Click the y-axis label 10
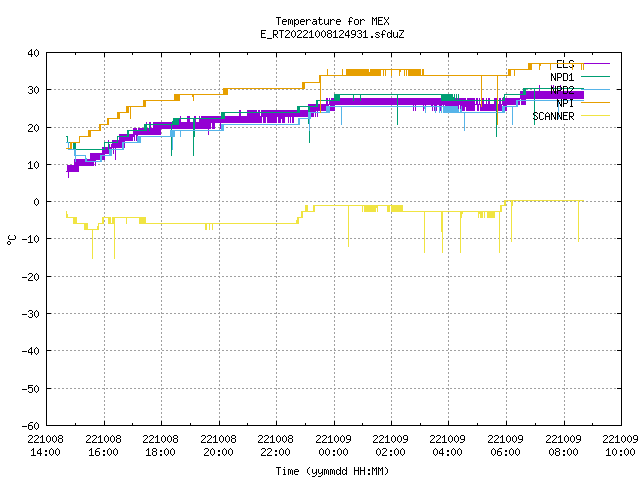Screen dimensions: 640x480 [x=33, y=165]
